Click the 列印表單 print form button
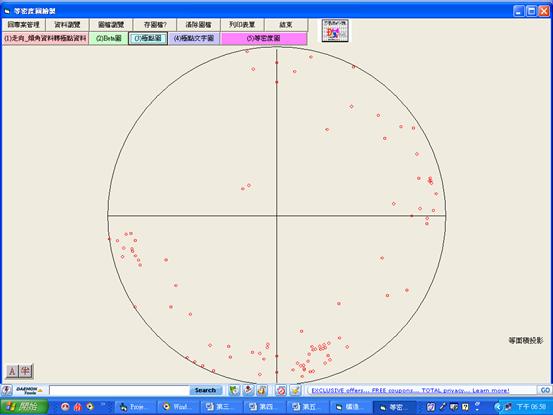553x415 pixels. pos(242,25)
